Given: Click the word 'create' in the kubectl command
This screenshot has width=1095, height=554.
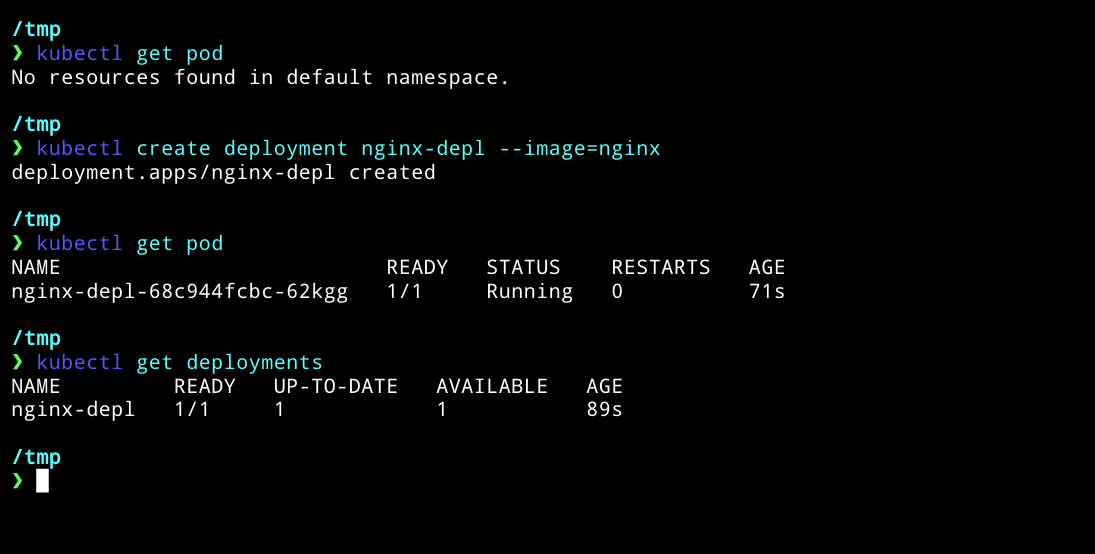Looking at the screenshot, I should [173, 149].
